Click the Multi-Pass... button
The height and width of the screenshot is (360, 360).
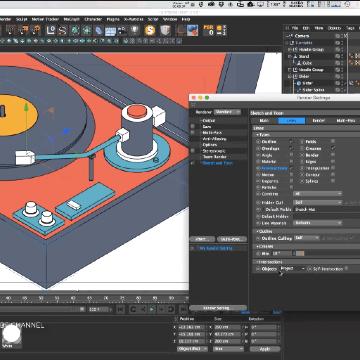coord(232,239)
